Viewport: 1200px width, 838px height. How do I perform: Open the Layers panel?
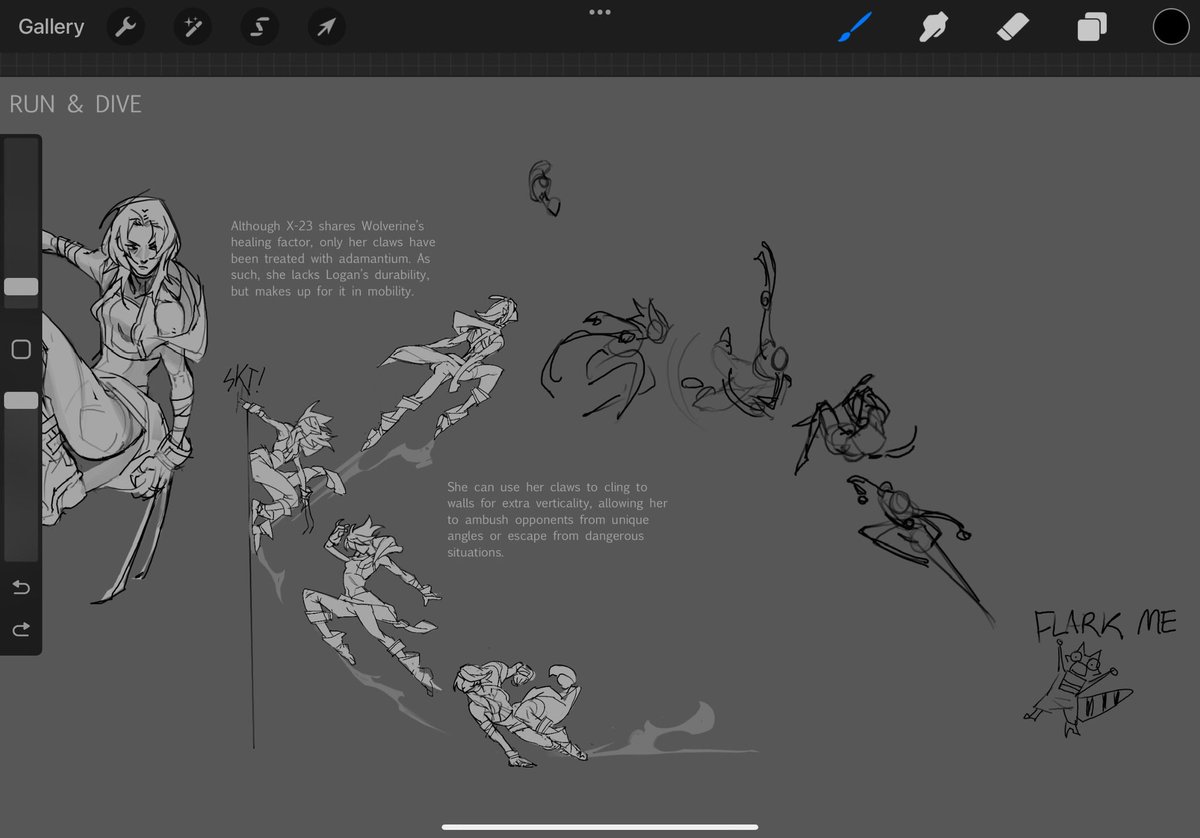(1091, 27)
